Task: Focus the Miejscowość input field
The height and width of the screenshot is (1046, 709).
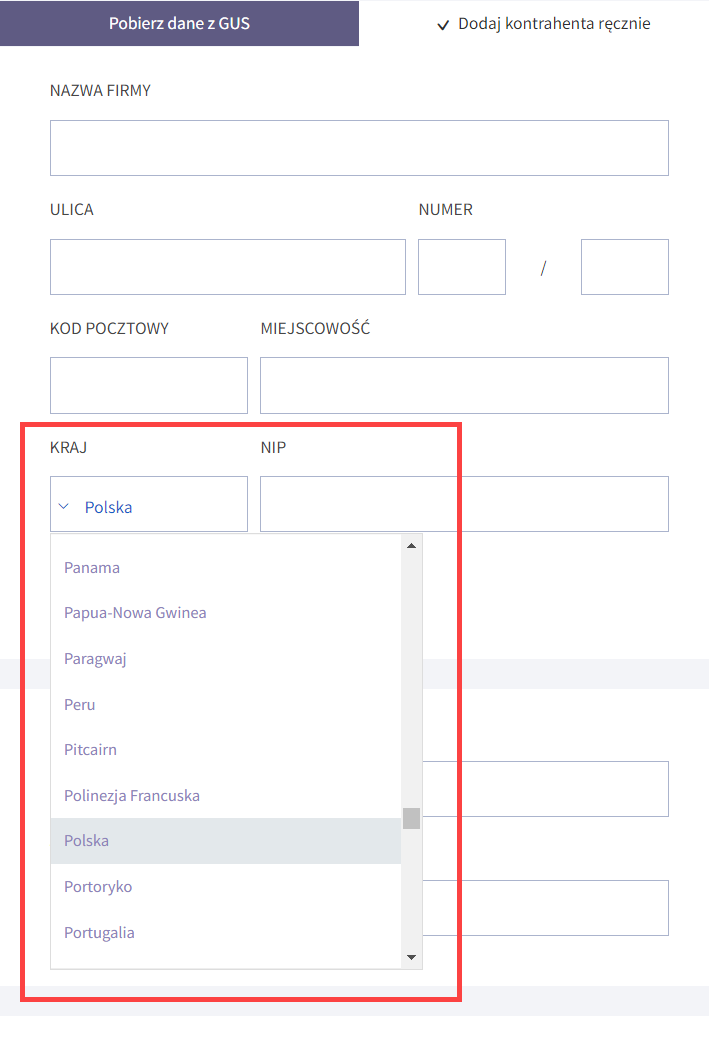Action: point(464,385)
